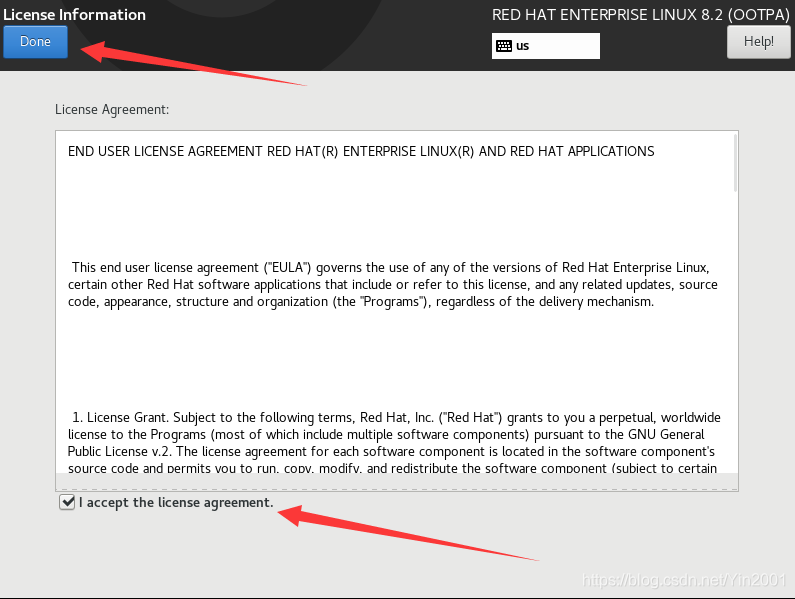This screenshot has height=599, width=795.
Task: Click the RED HAT ENTERPRISE LINUX 8.2 (OOTPA) header
Action: click(x=641, y=15)
